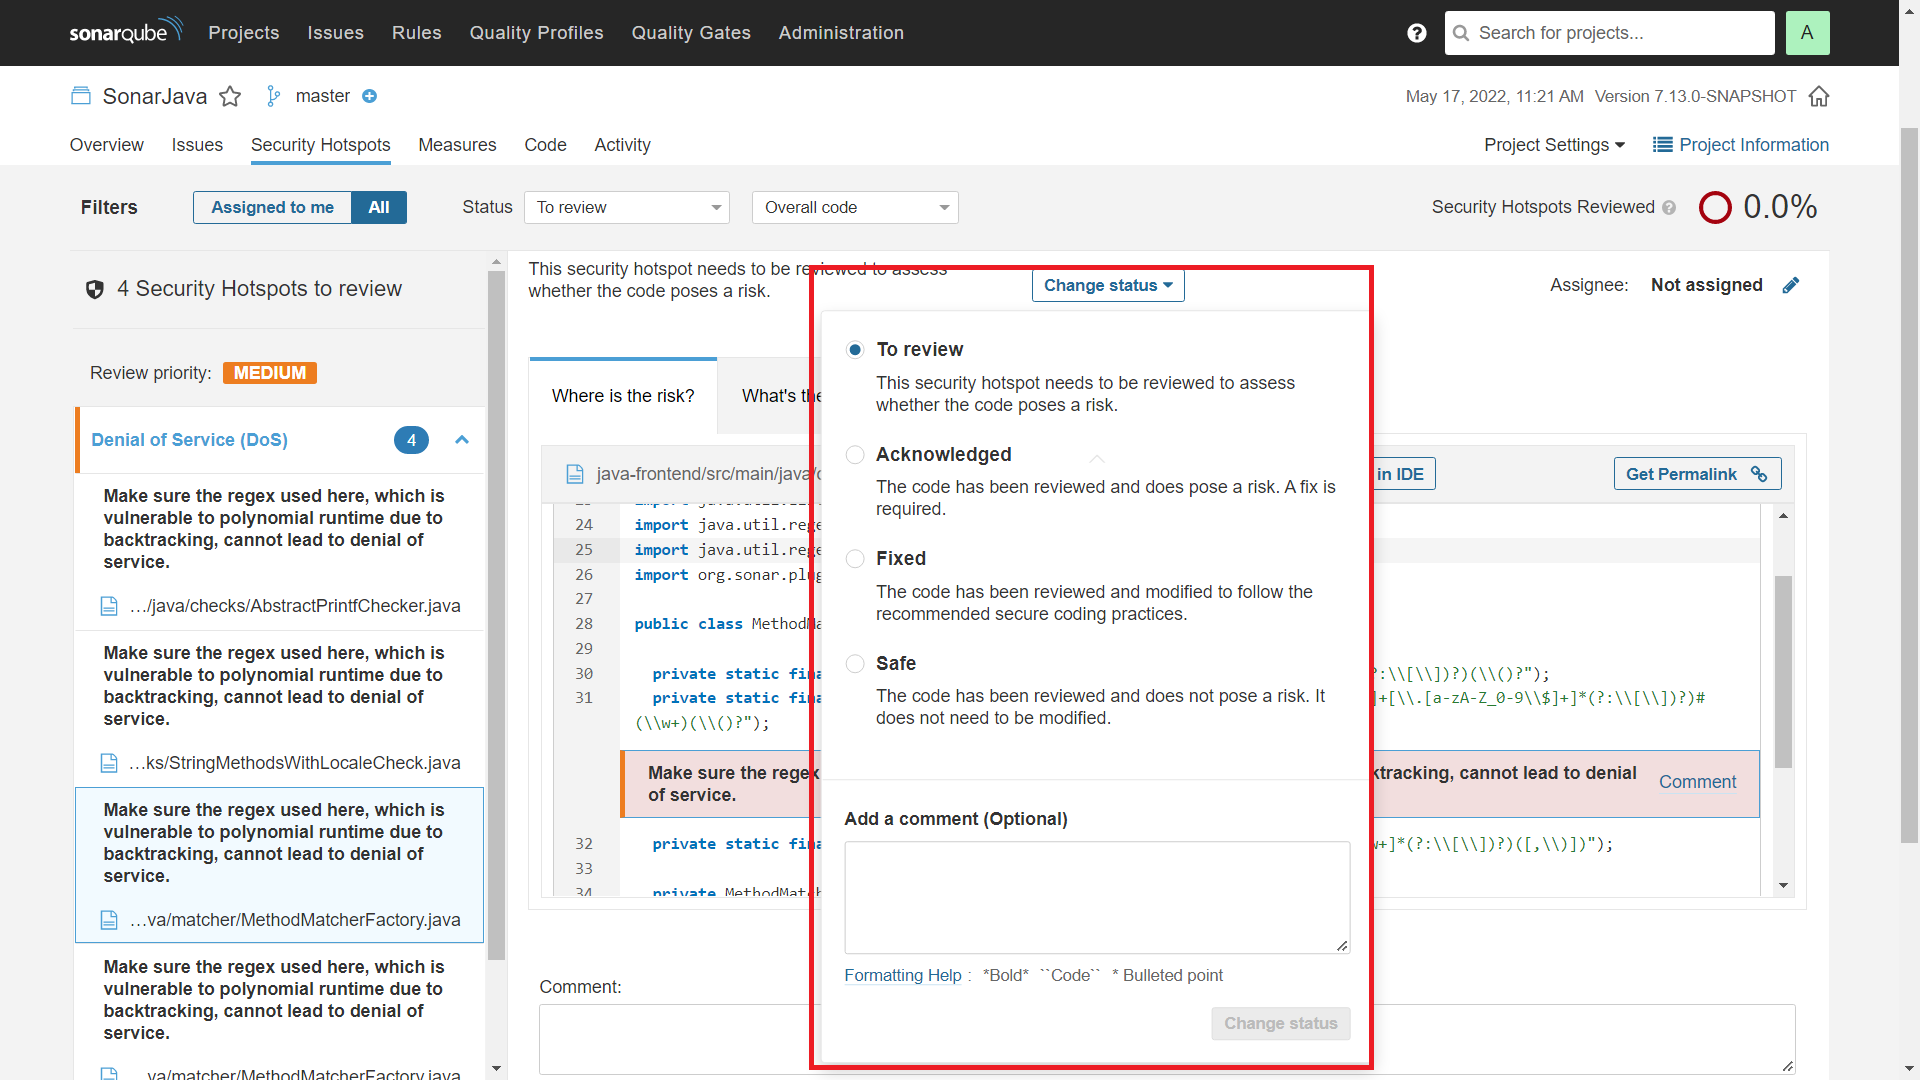
Task: Click the Get Permalink button
Action: click(x=1697, y=474)
